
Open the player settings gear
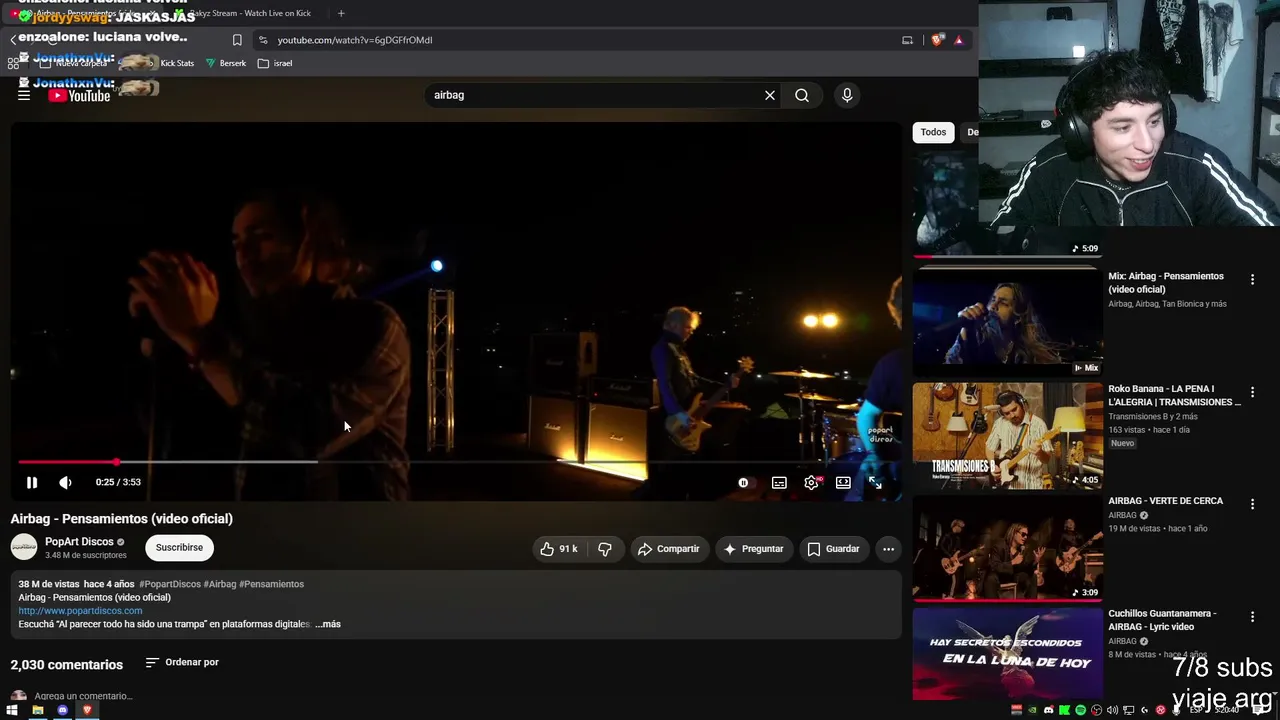pos(811,483)
